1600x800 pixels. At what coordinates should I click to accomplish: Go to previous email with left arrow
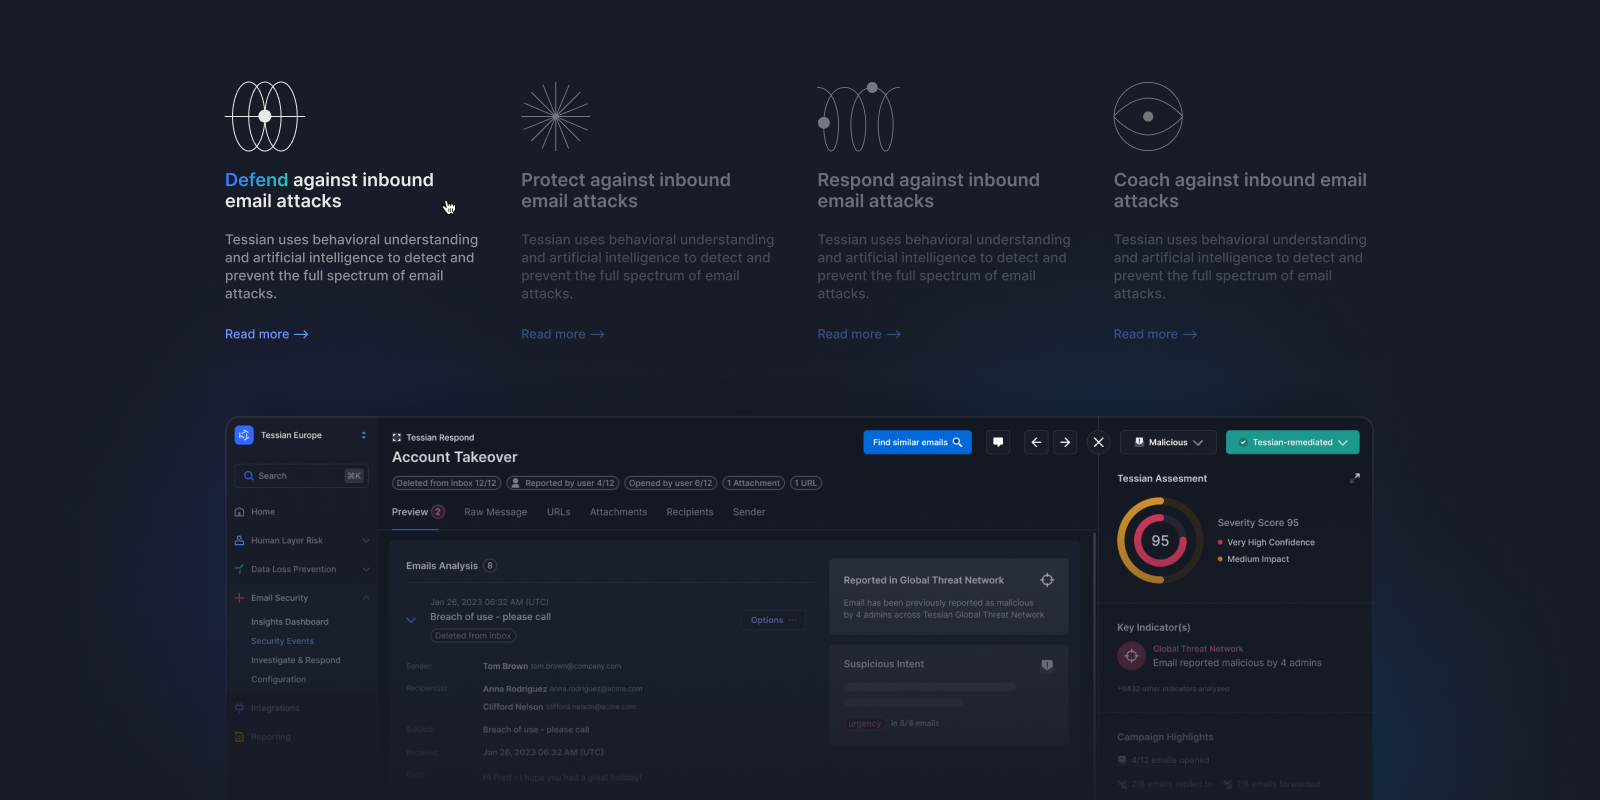[x=1036, y=442]
